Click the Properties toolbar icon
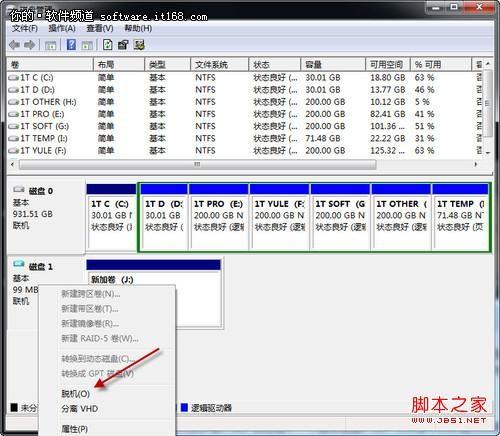500x436 pixels. pos(123,45)
